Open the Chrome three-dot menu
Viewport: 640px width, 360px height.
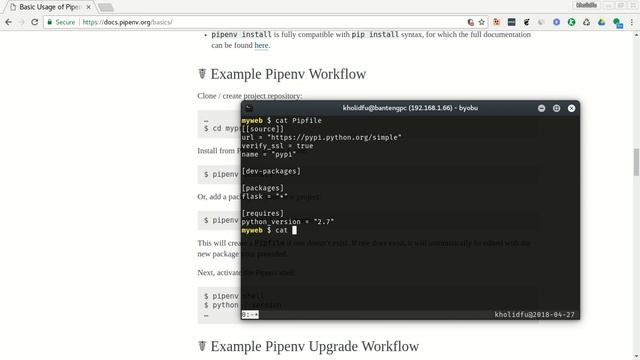(x=632, y=22)
